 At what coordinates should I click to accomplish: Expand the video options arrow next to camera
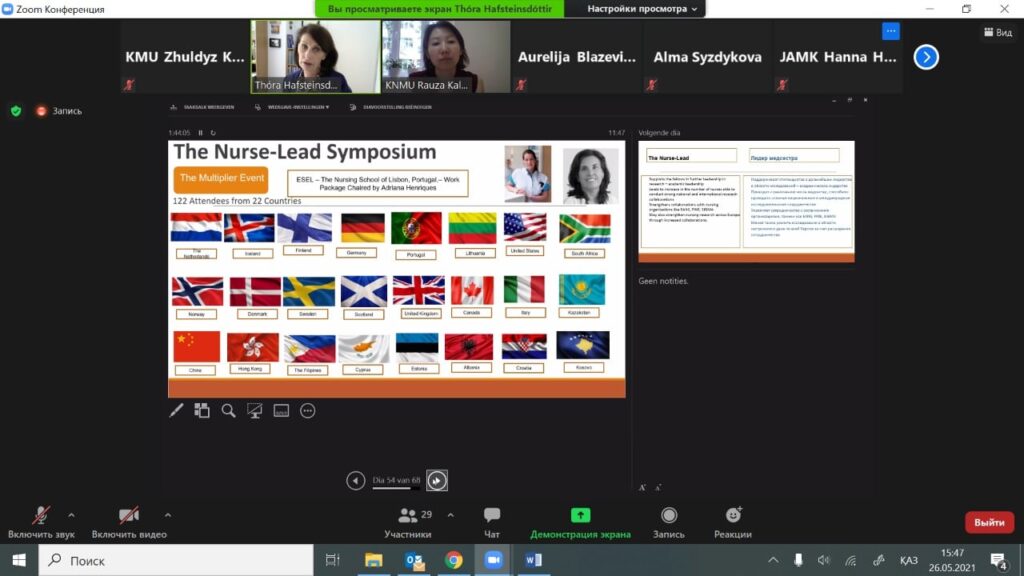coord(167,515)
